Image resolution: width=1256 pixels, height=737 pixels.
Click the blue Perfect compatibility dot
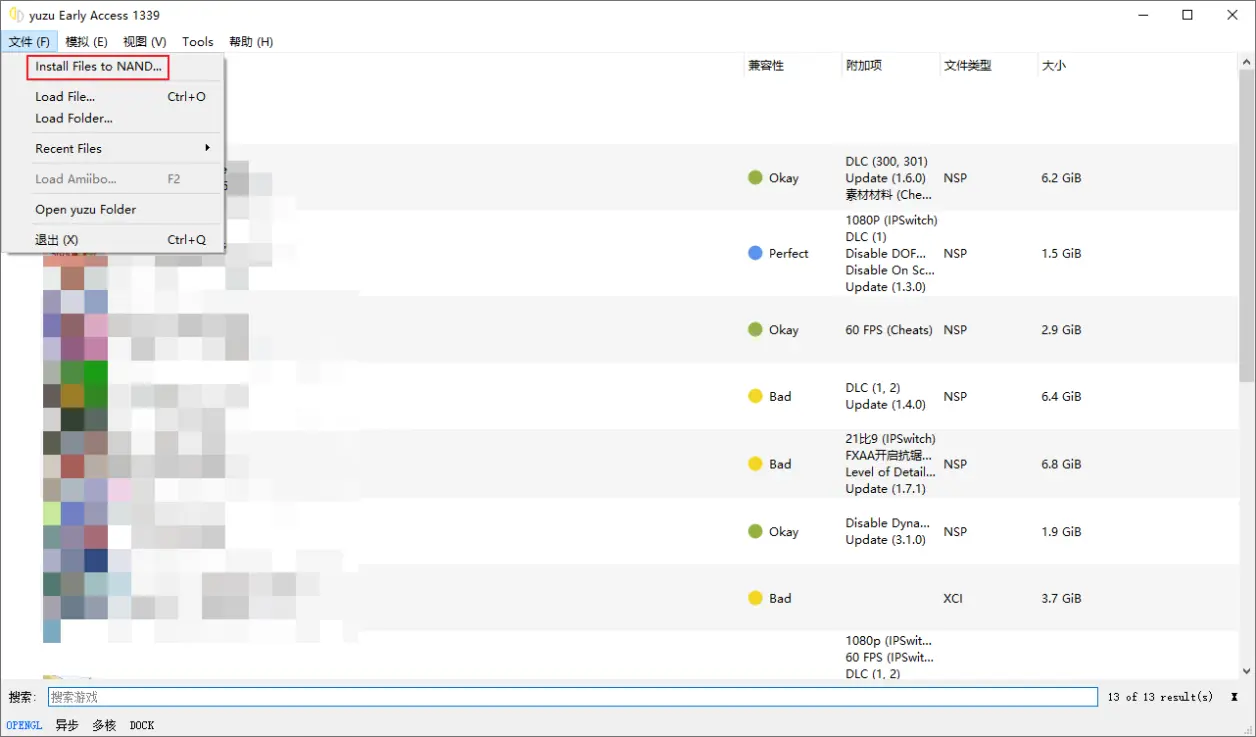(755, 253)
